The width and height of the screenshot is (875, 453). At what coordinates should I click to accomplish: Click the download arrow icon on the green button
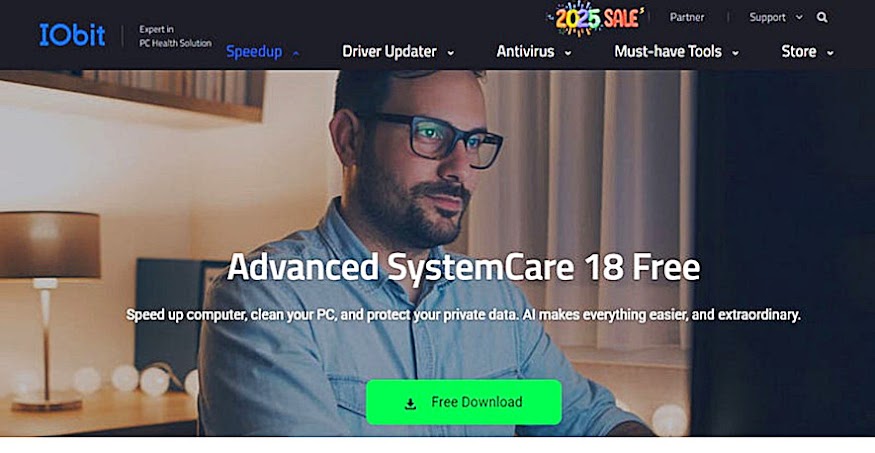410,404
